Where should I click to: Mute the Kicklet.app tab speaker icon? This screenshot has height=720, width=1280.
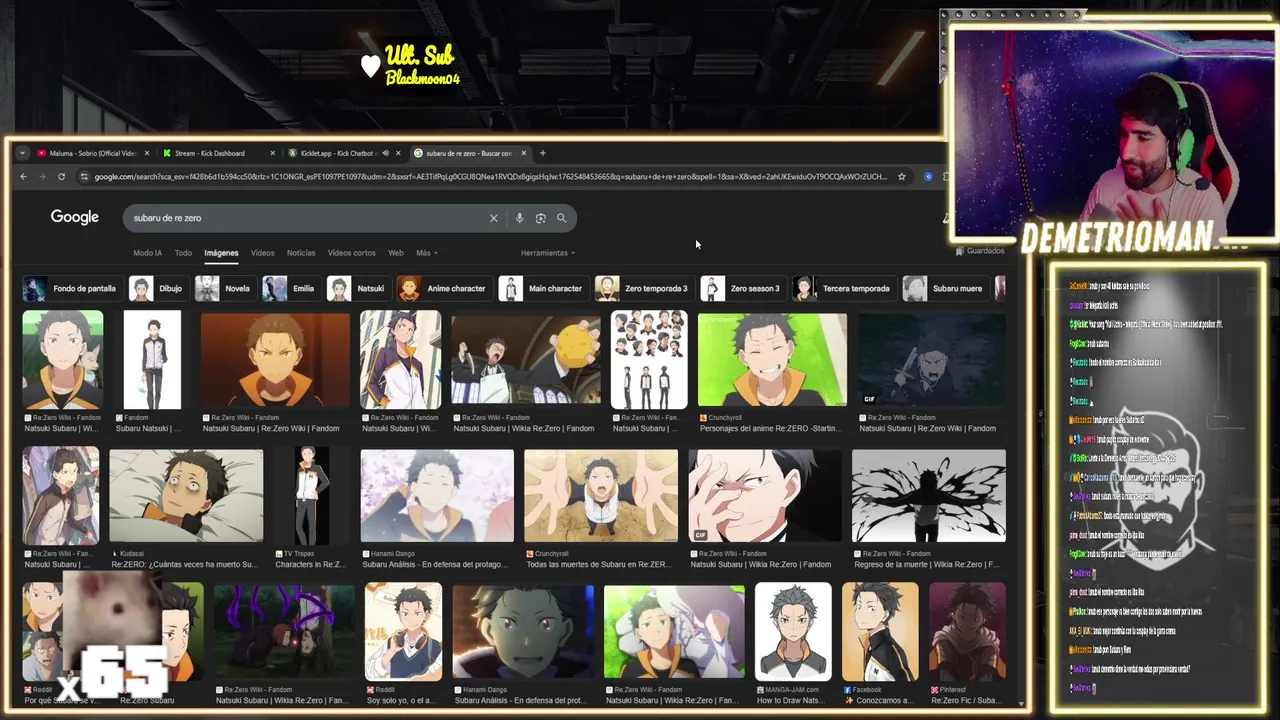(385, 153)
